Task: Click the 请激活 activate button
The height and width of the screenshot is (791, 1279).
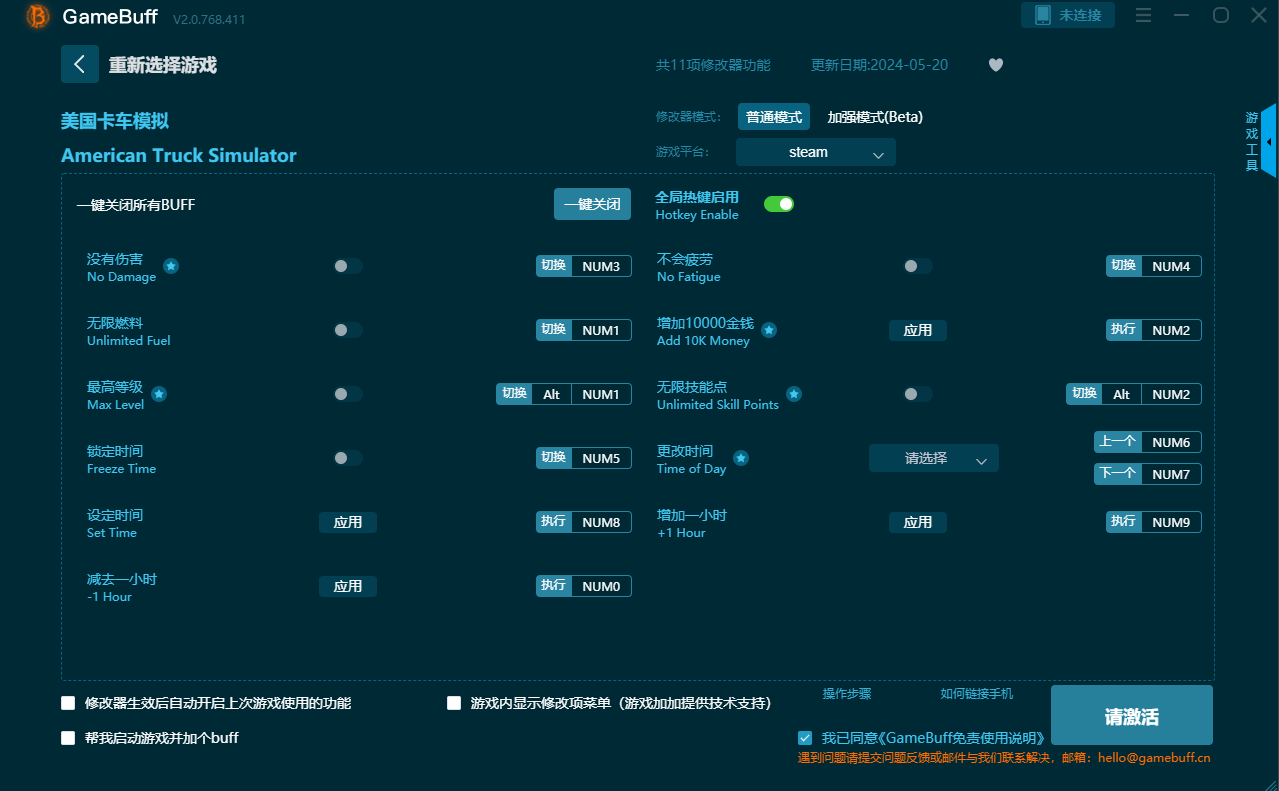Action: pos(1132,716)
